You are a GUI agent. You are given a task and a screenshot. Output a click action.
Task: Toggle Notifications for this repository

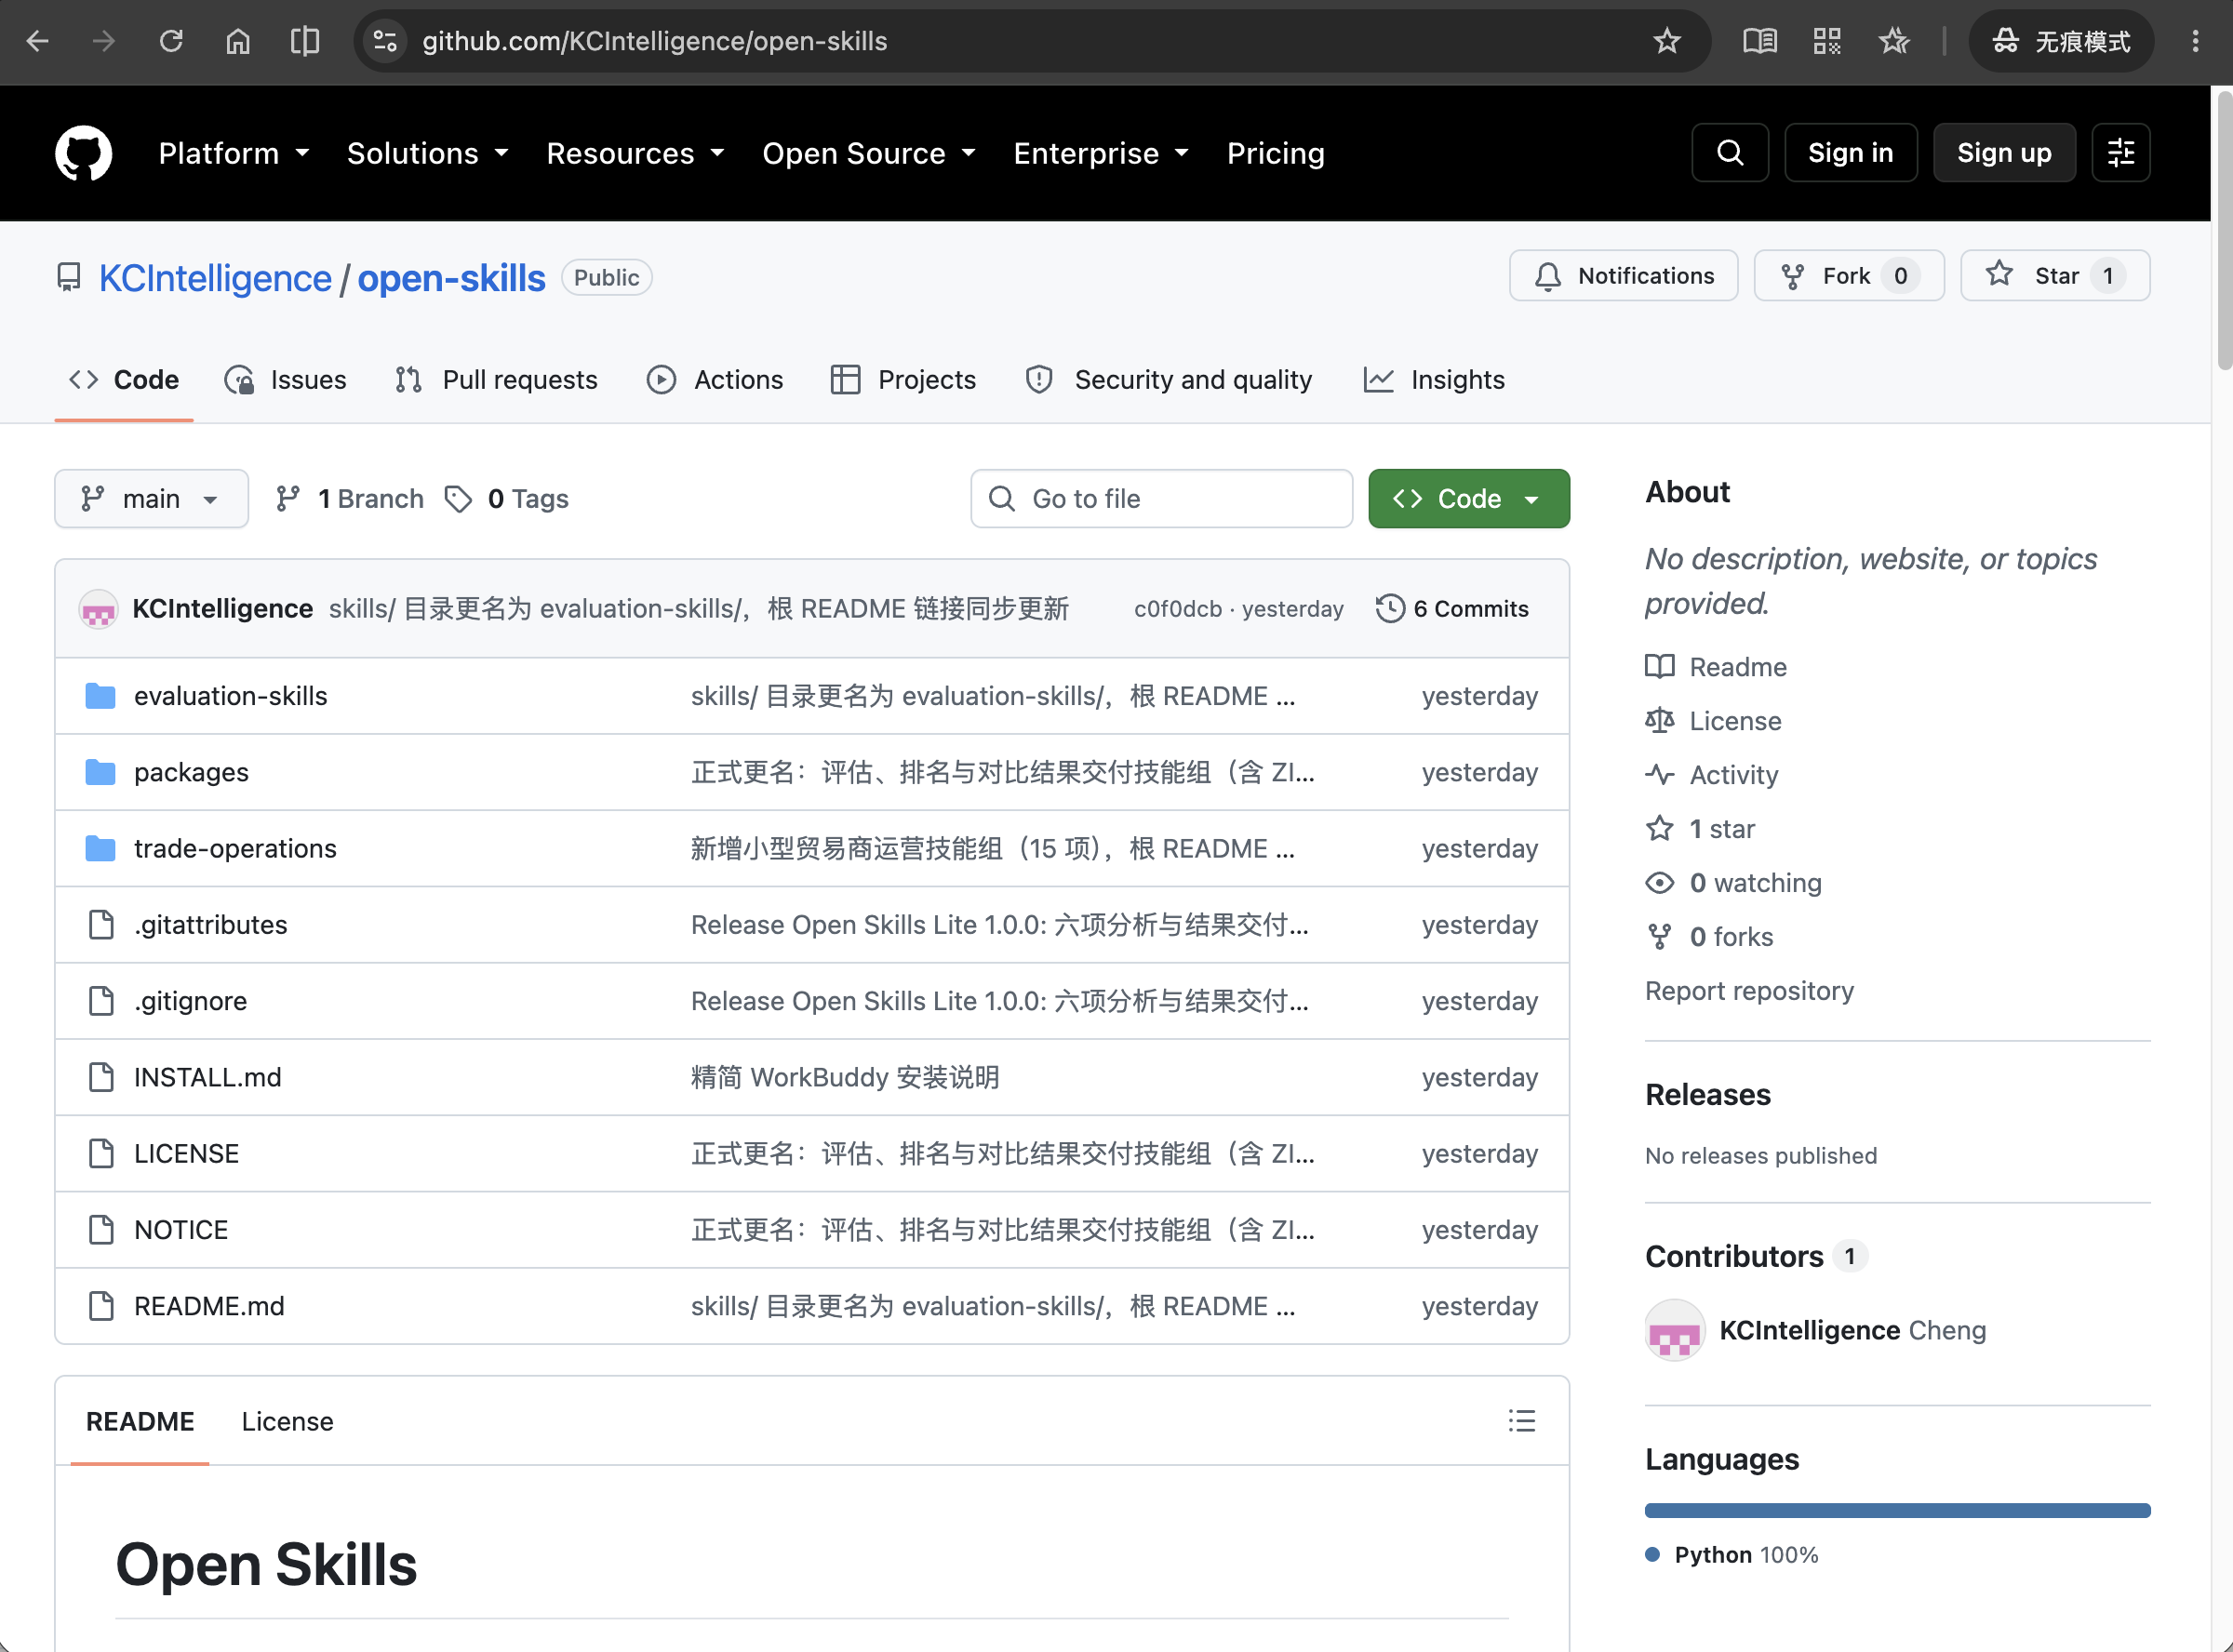click(1623, 275)
